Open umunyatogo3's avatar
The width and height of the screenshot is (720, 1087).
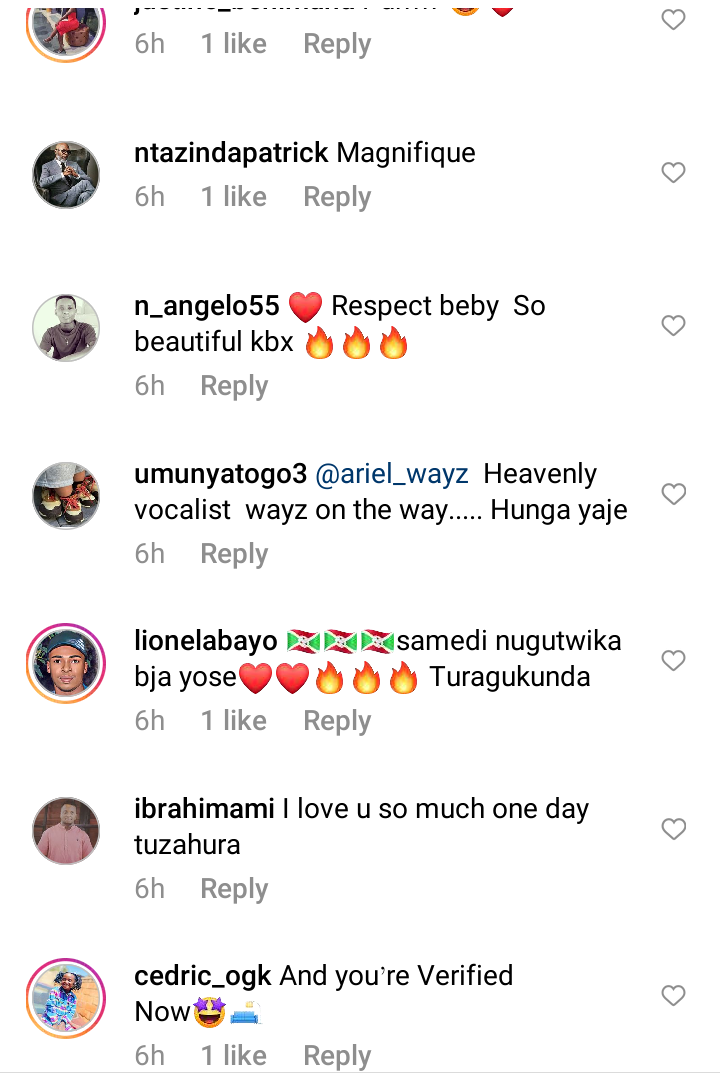click(x=67, y=495)
